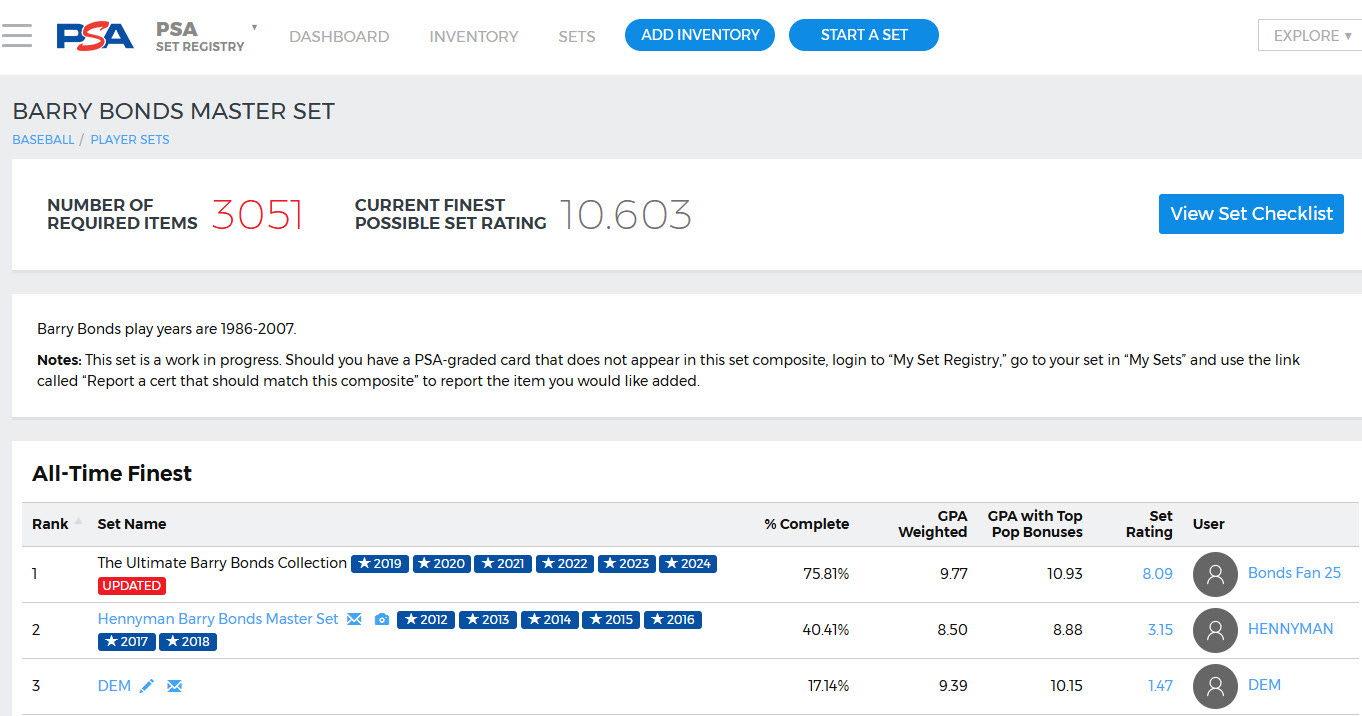Open set rating 1.47 link
This screenshot has width=1362, height=716.
pos(1160,686)
